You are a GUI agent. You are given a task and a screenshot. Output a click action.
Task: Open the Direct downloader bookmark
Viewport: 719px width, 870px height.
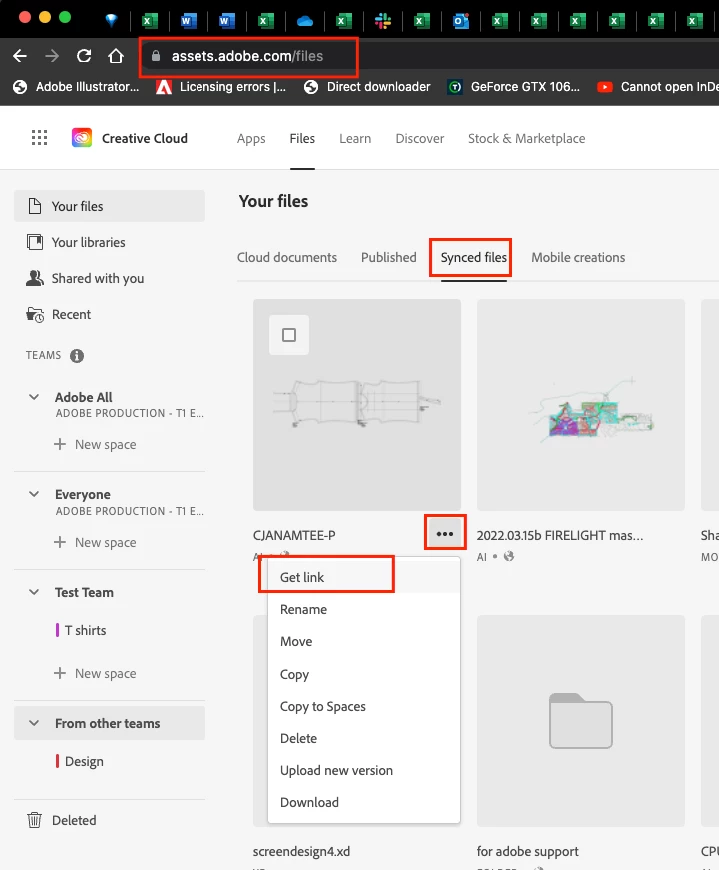(367, 87)
